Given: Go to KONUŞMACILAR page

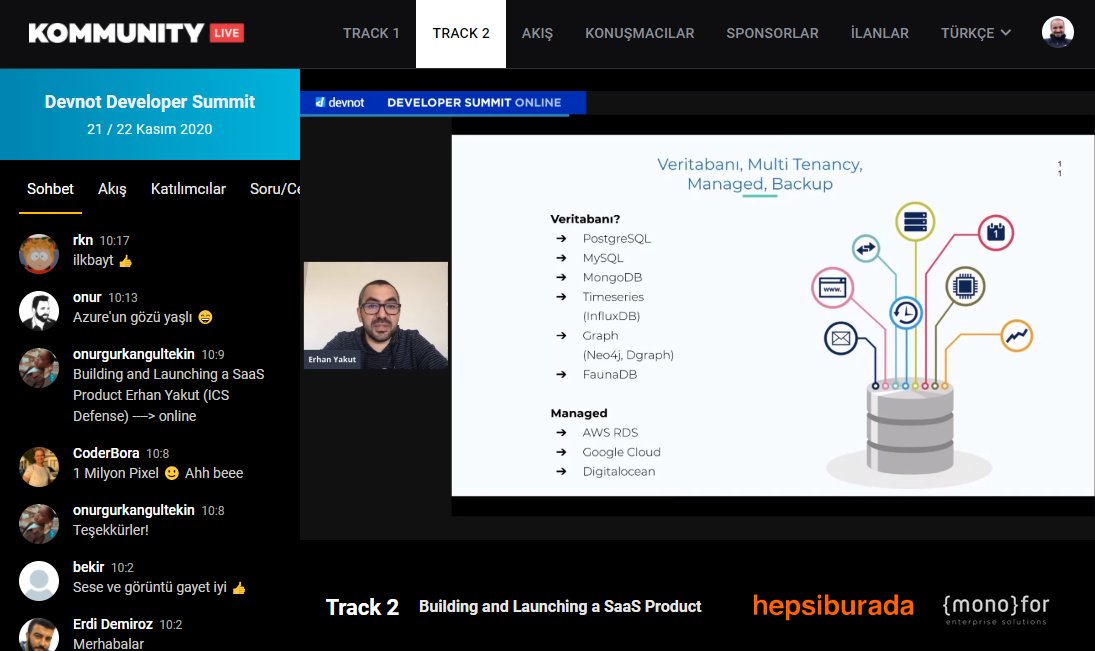Looking at the screenshot, I should pyautogui.click(x=640, y=33).
